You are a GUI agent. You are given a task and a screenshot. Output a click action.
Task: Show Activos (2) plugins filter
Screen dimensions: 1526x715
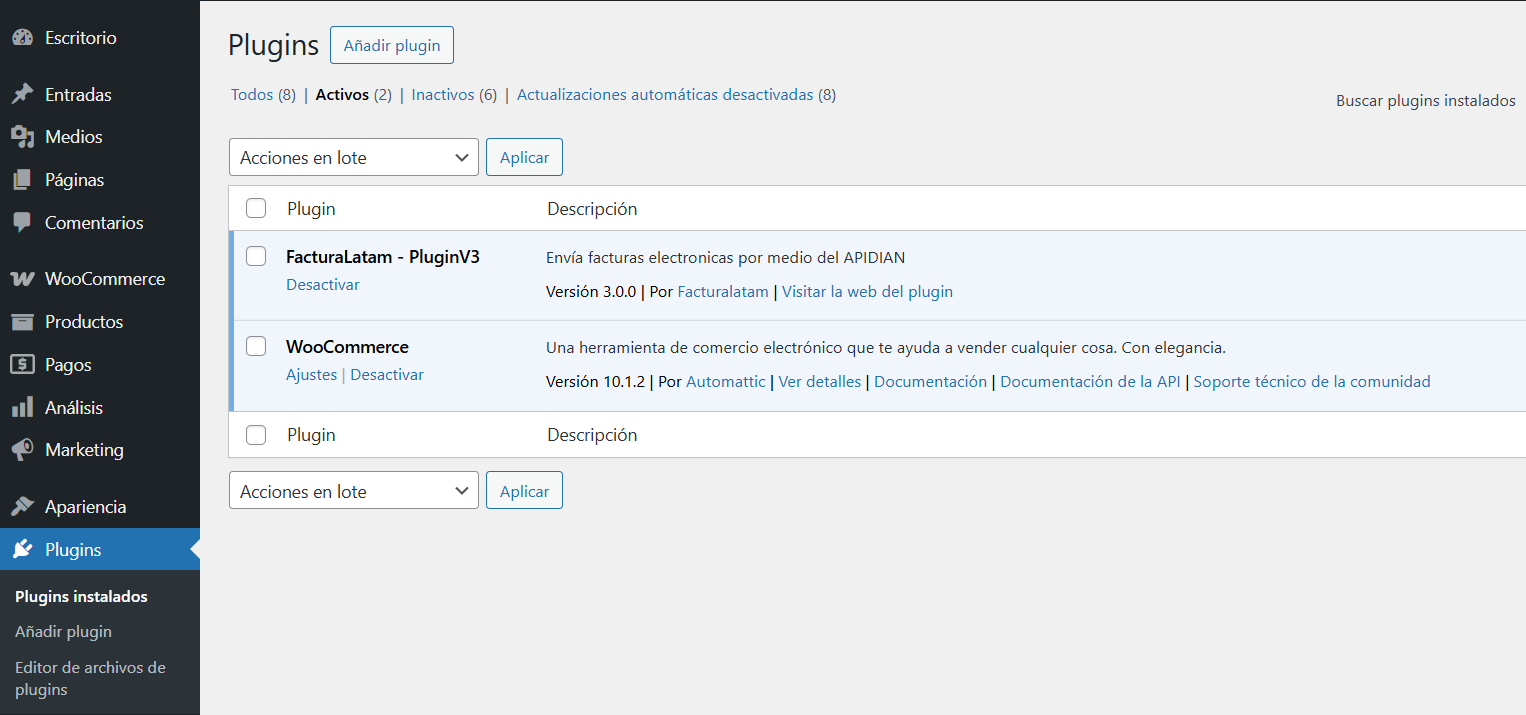(353, 95)
